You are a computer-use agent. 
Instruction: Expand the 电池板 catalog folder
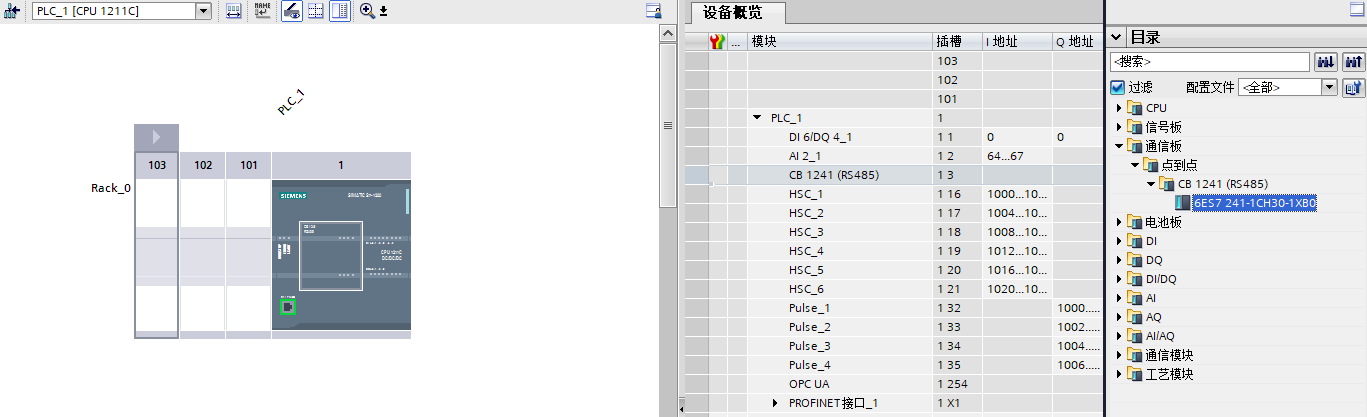tap(1119, 222)
